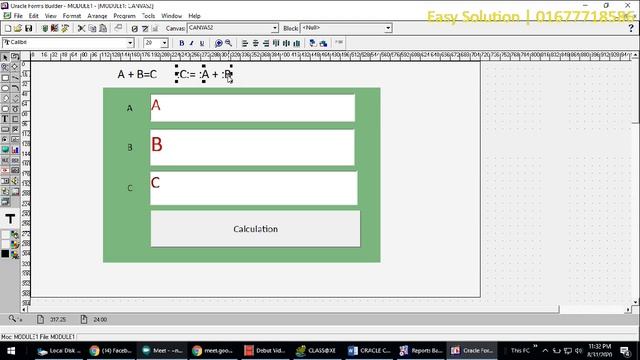
Task: Pick the Arc drawing tool
Action: [x=15, y=88]
